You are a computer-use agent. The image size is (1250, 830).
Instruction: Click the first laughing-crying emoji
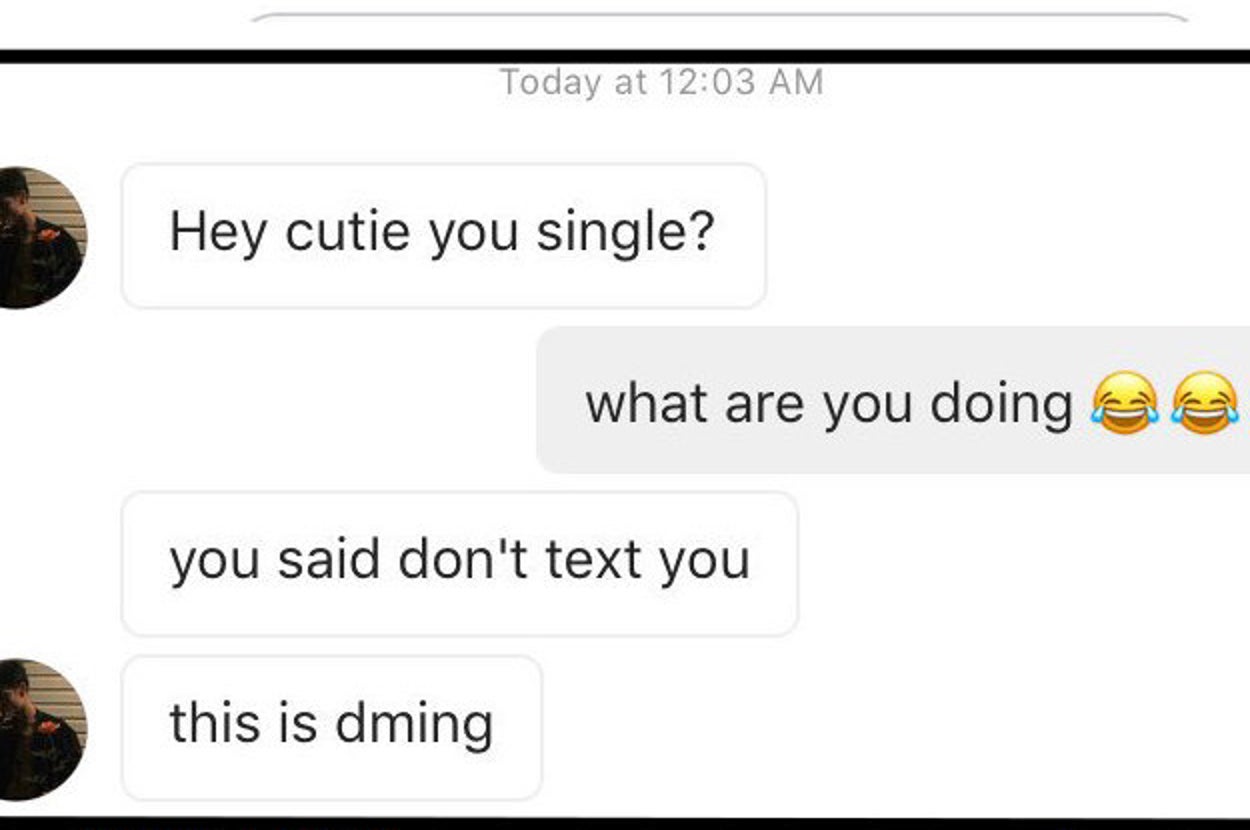1125,402
